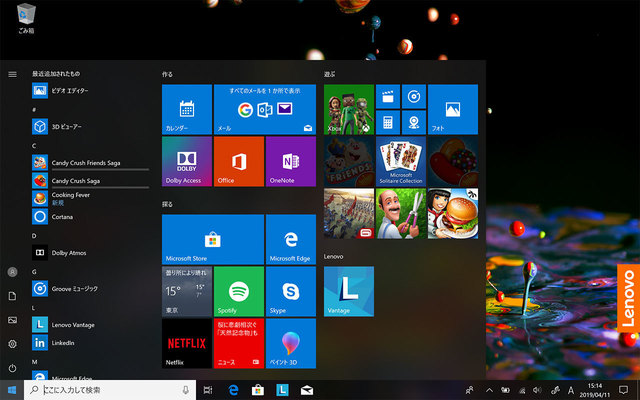Select Candy Crush Saga list entry
The width and height of the screenshot is (640, 400).
point(91,180)
